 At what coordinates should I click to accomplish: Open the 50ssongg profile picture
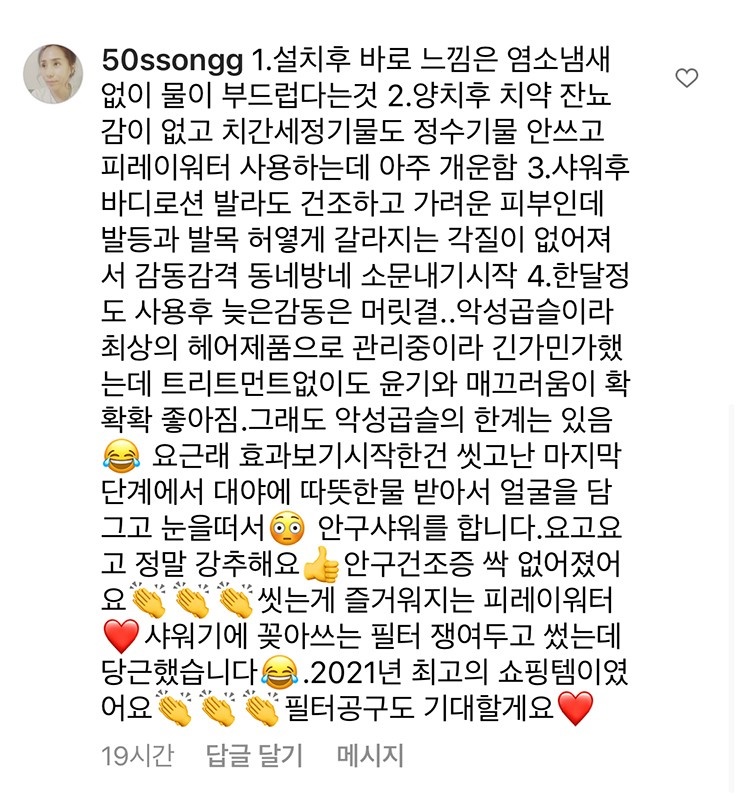pyautogui.click(x=53, y=74)
